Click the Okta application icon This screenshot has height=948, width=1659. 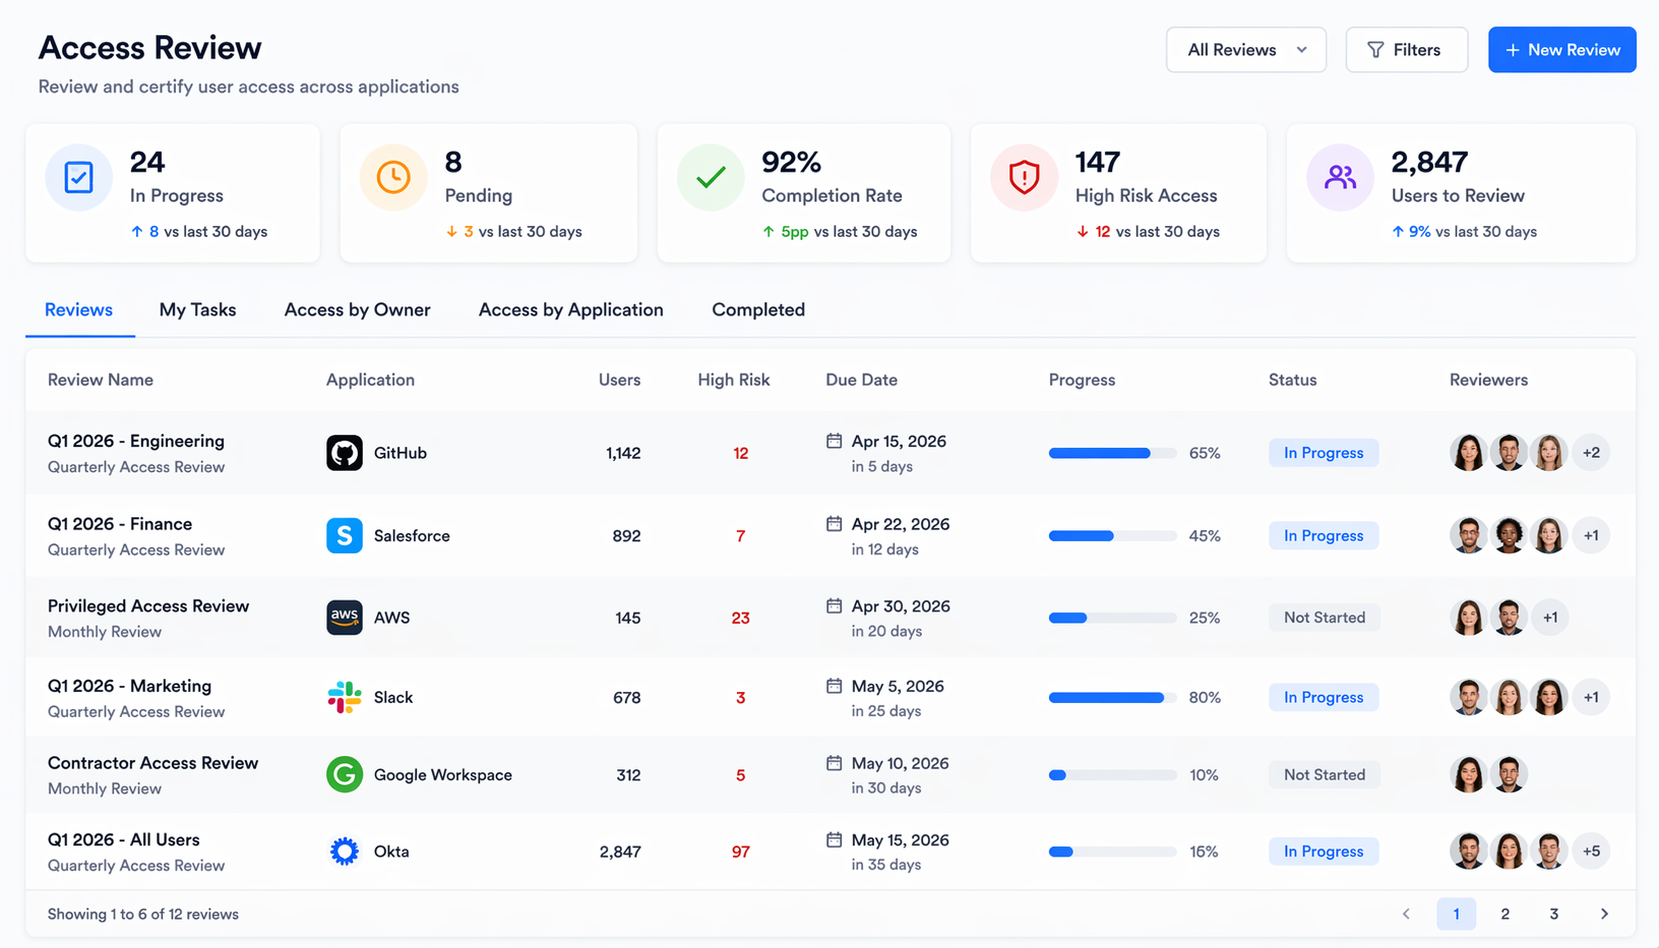344,851
